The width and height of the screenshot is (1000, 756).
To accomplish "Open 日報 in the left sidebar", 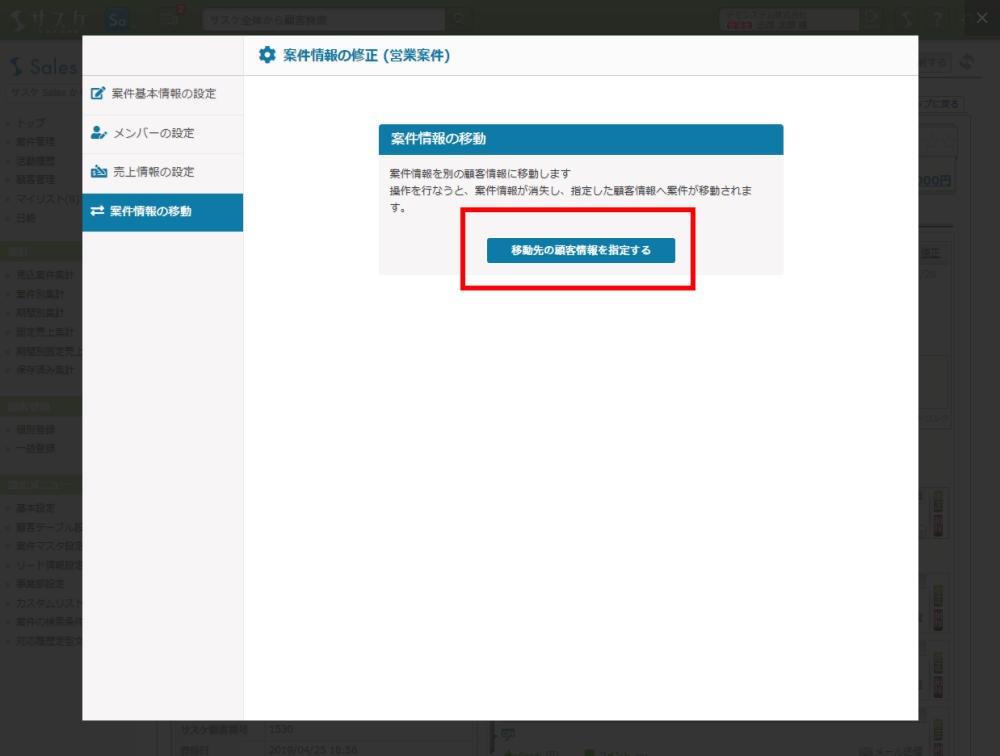I will coord(26,218).
